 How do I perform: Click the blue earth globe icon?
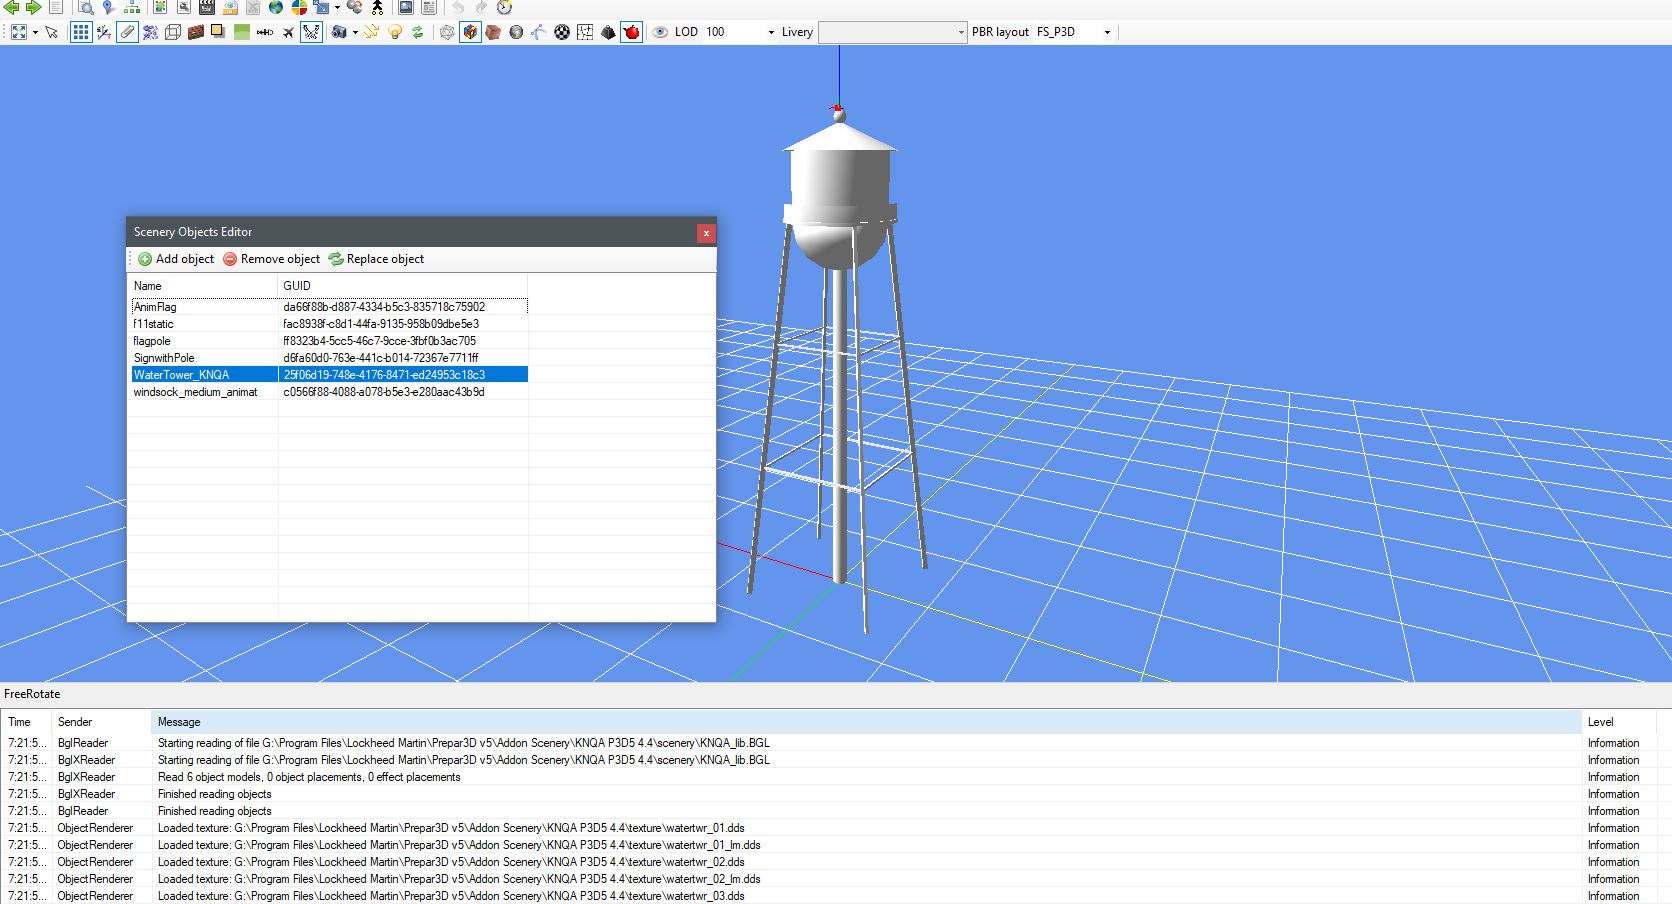275,7
